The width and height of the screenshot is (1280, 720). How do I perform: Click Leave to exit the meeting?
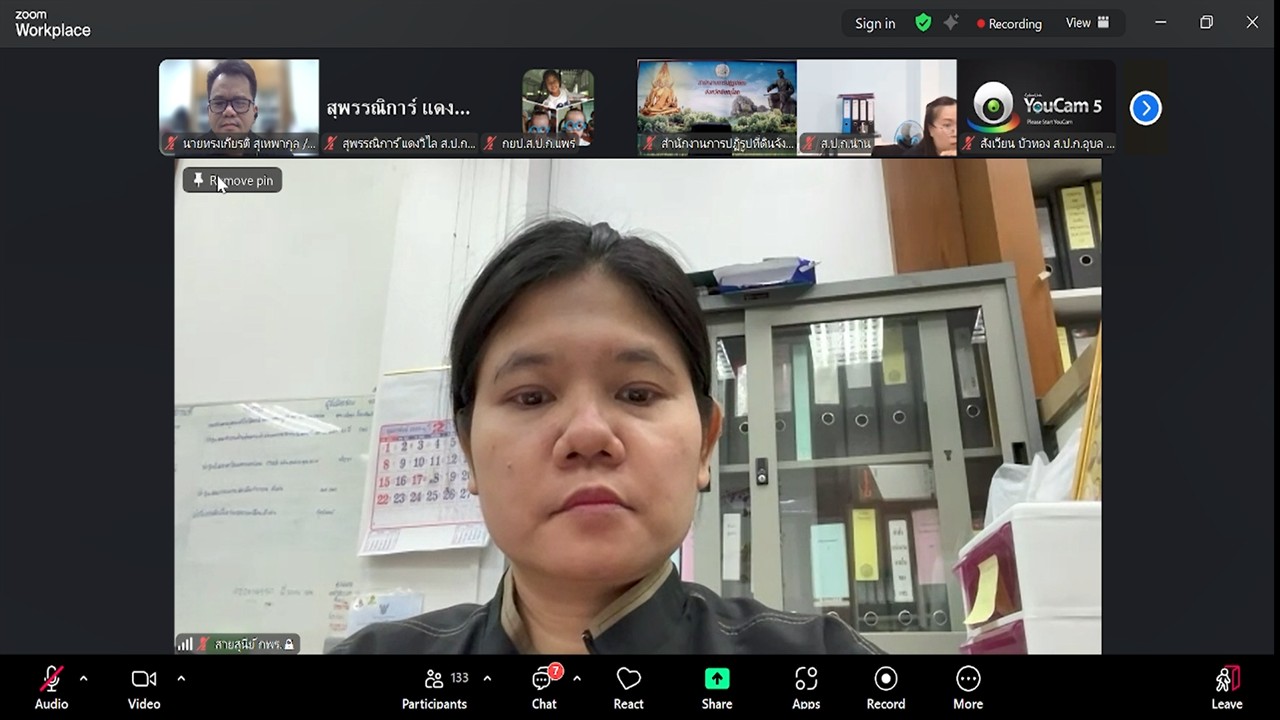pyautogui.click(x=1226, y=680)
